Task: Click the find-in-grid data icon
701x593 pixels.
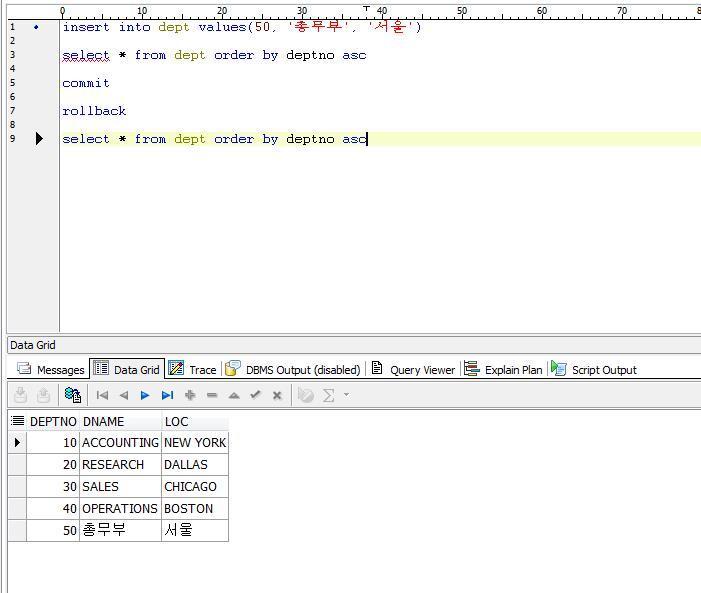Action: (x=72, y=395)
